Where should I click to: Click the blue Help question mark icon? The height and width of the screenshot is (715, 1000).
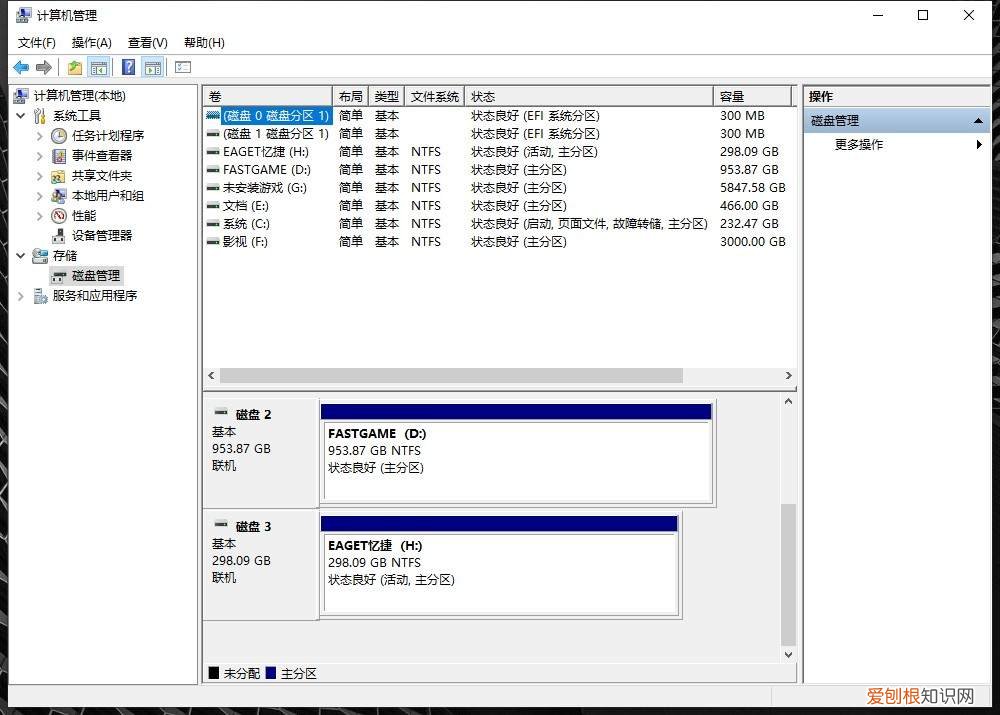coord(128,68)
